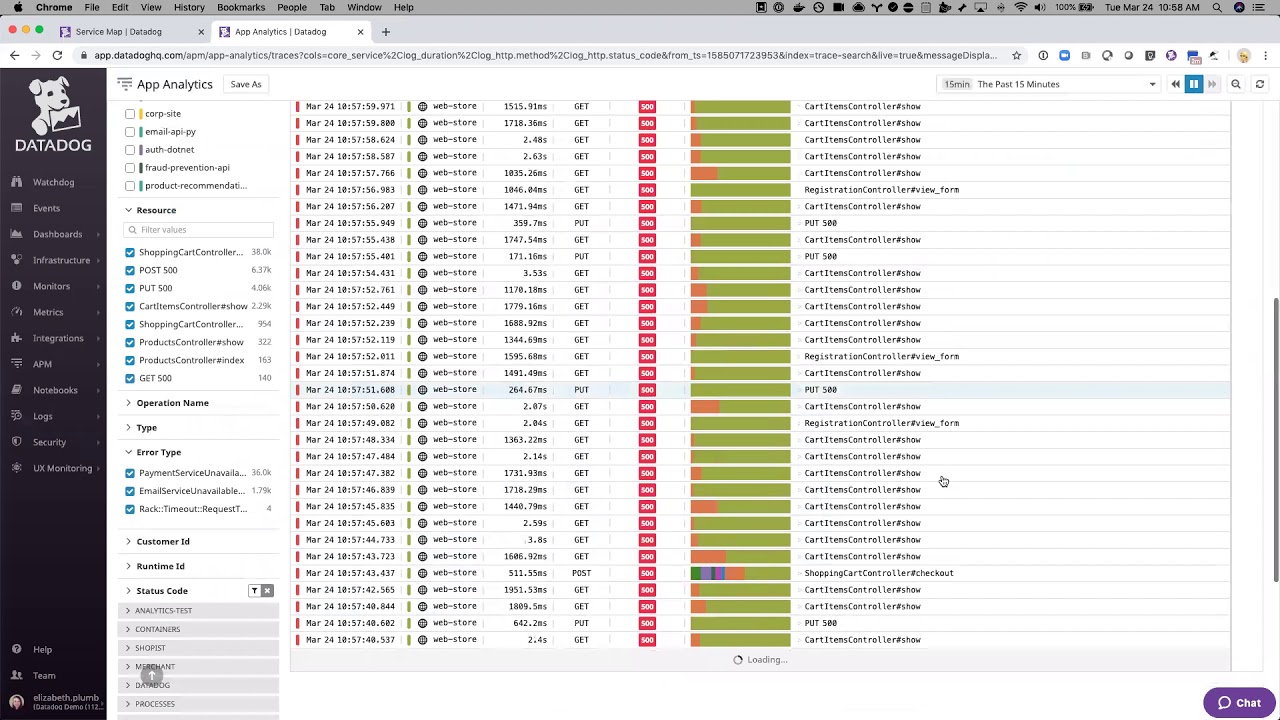Open the Chat widget

pyautogui.click(x=1239, y=703)
